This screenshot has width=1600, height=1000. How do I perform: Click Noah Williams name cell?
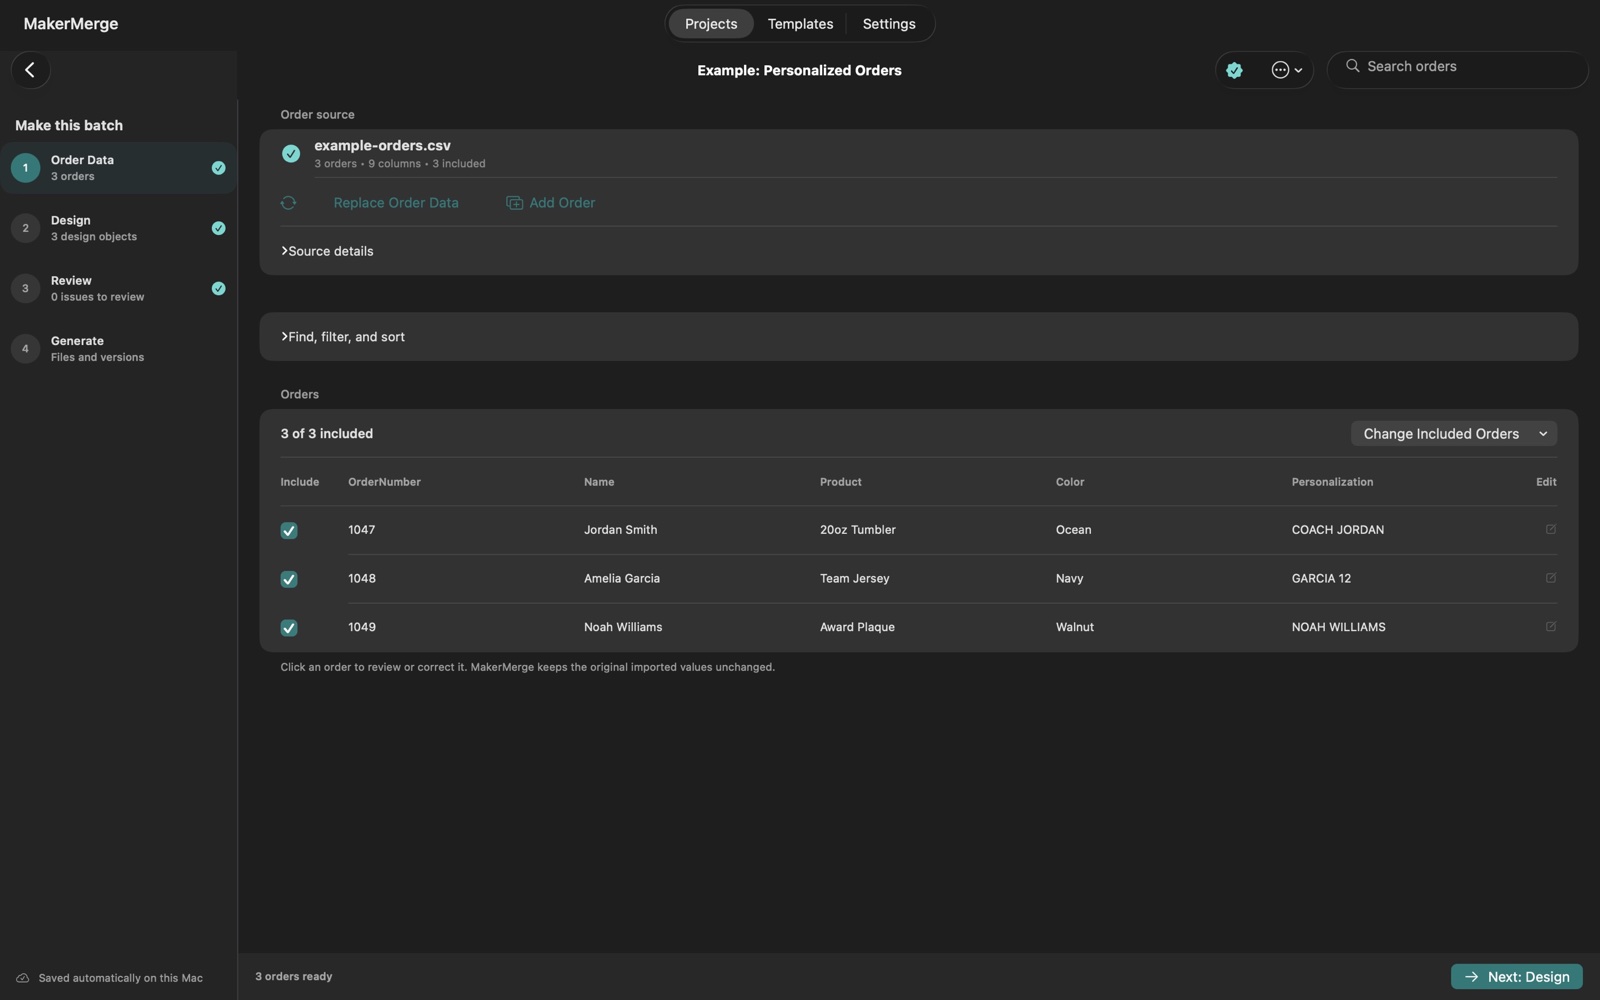pyautogui.click(x=623, y=627)
